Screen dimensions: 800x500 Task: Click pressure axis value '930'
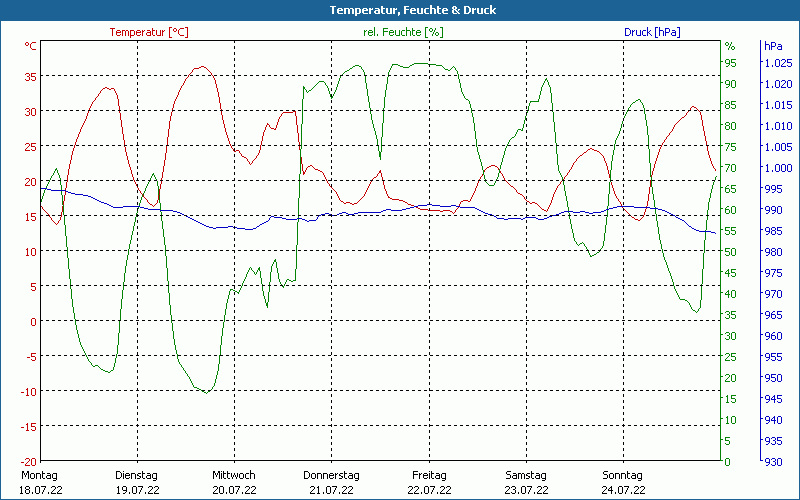click(773, 462)
